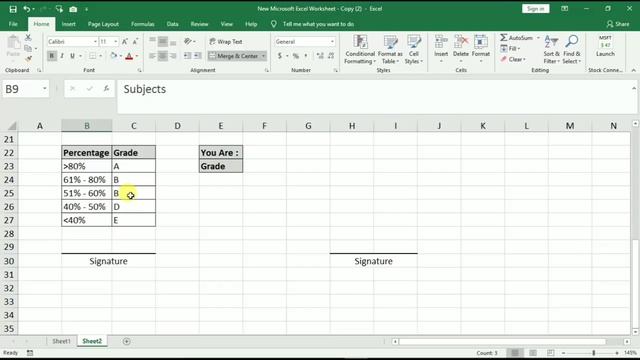Toggle Normal view in status bar
This screenshot has height=360, width=640.
[515, 353]
